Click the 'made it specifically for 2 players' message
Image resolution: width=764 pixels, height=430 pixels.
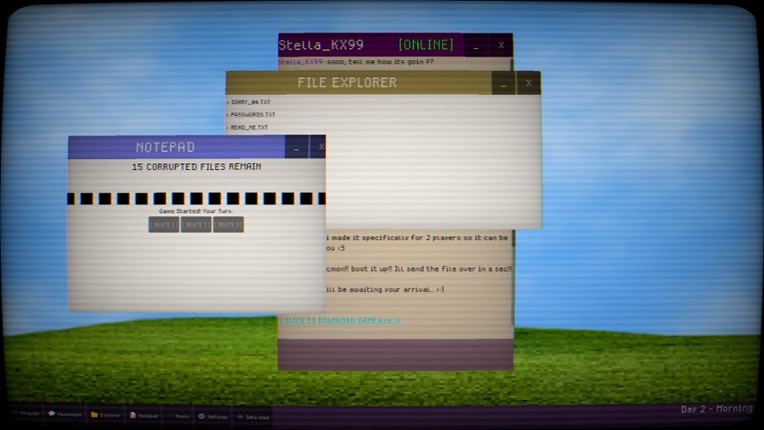coord(417,243)
